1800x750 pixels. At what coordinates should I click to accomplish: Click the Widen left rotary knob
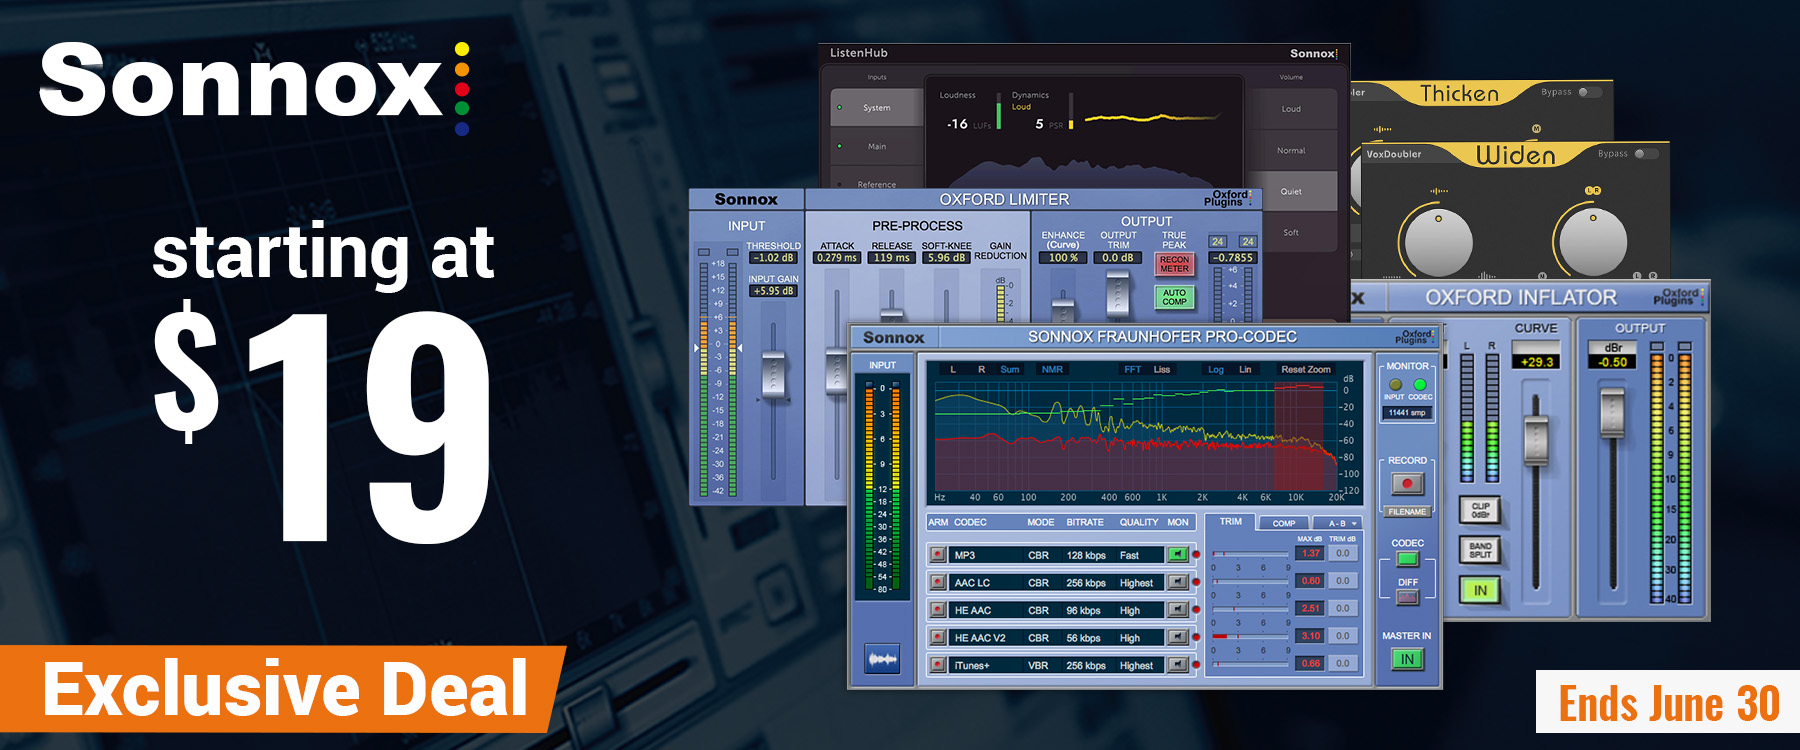click(x=1438, y=244)
